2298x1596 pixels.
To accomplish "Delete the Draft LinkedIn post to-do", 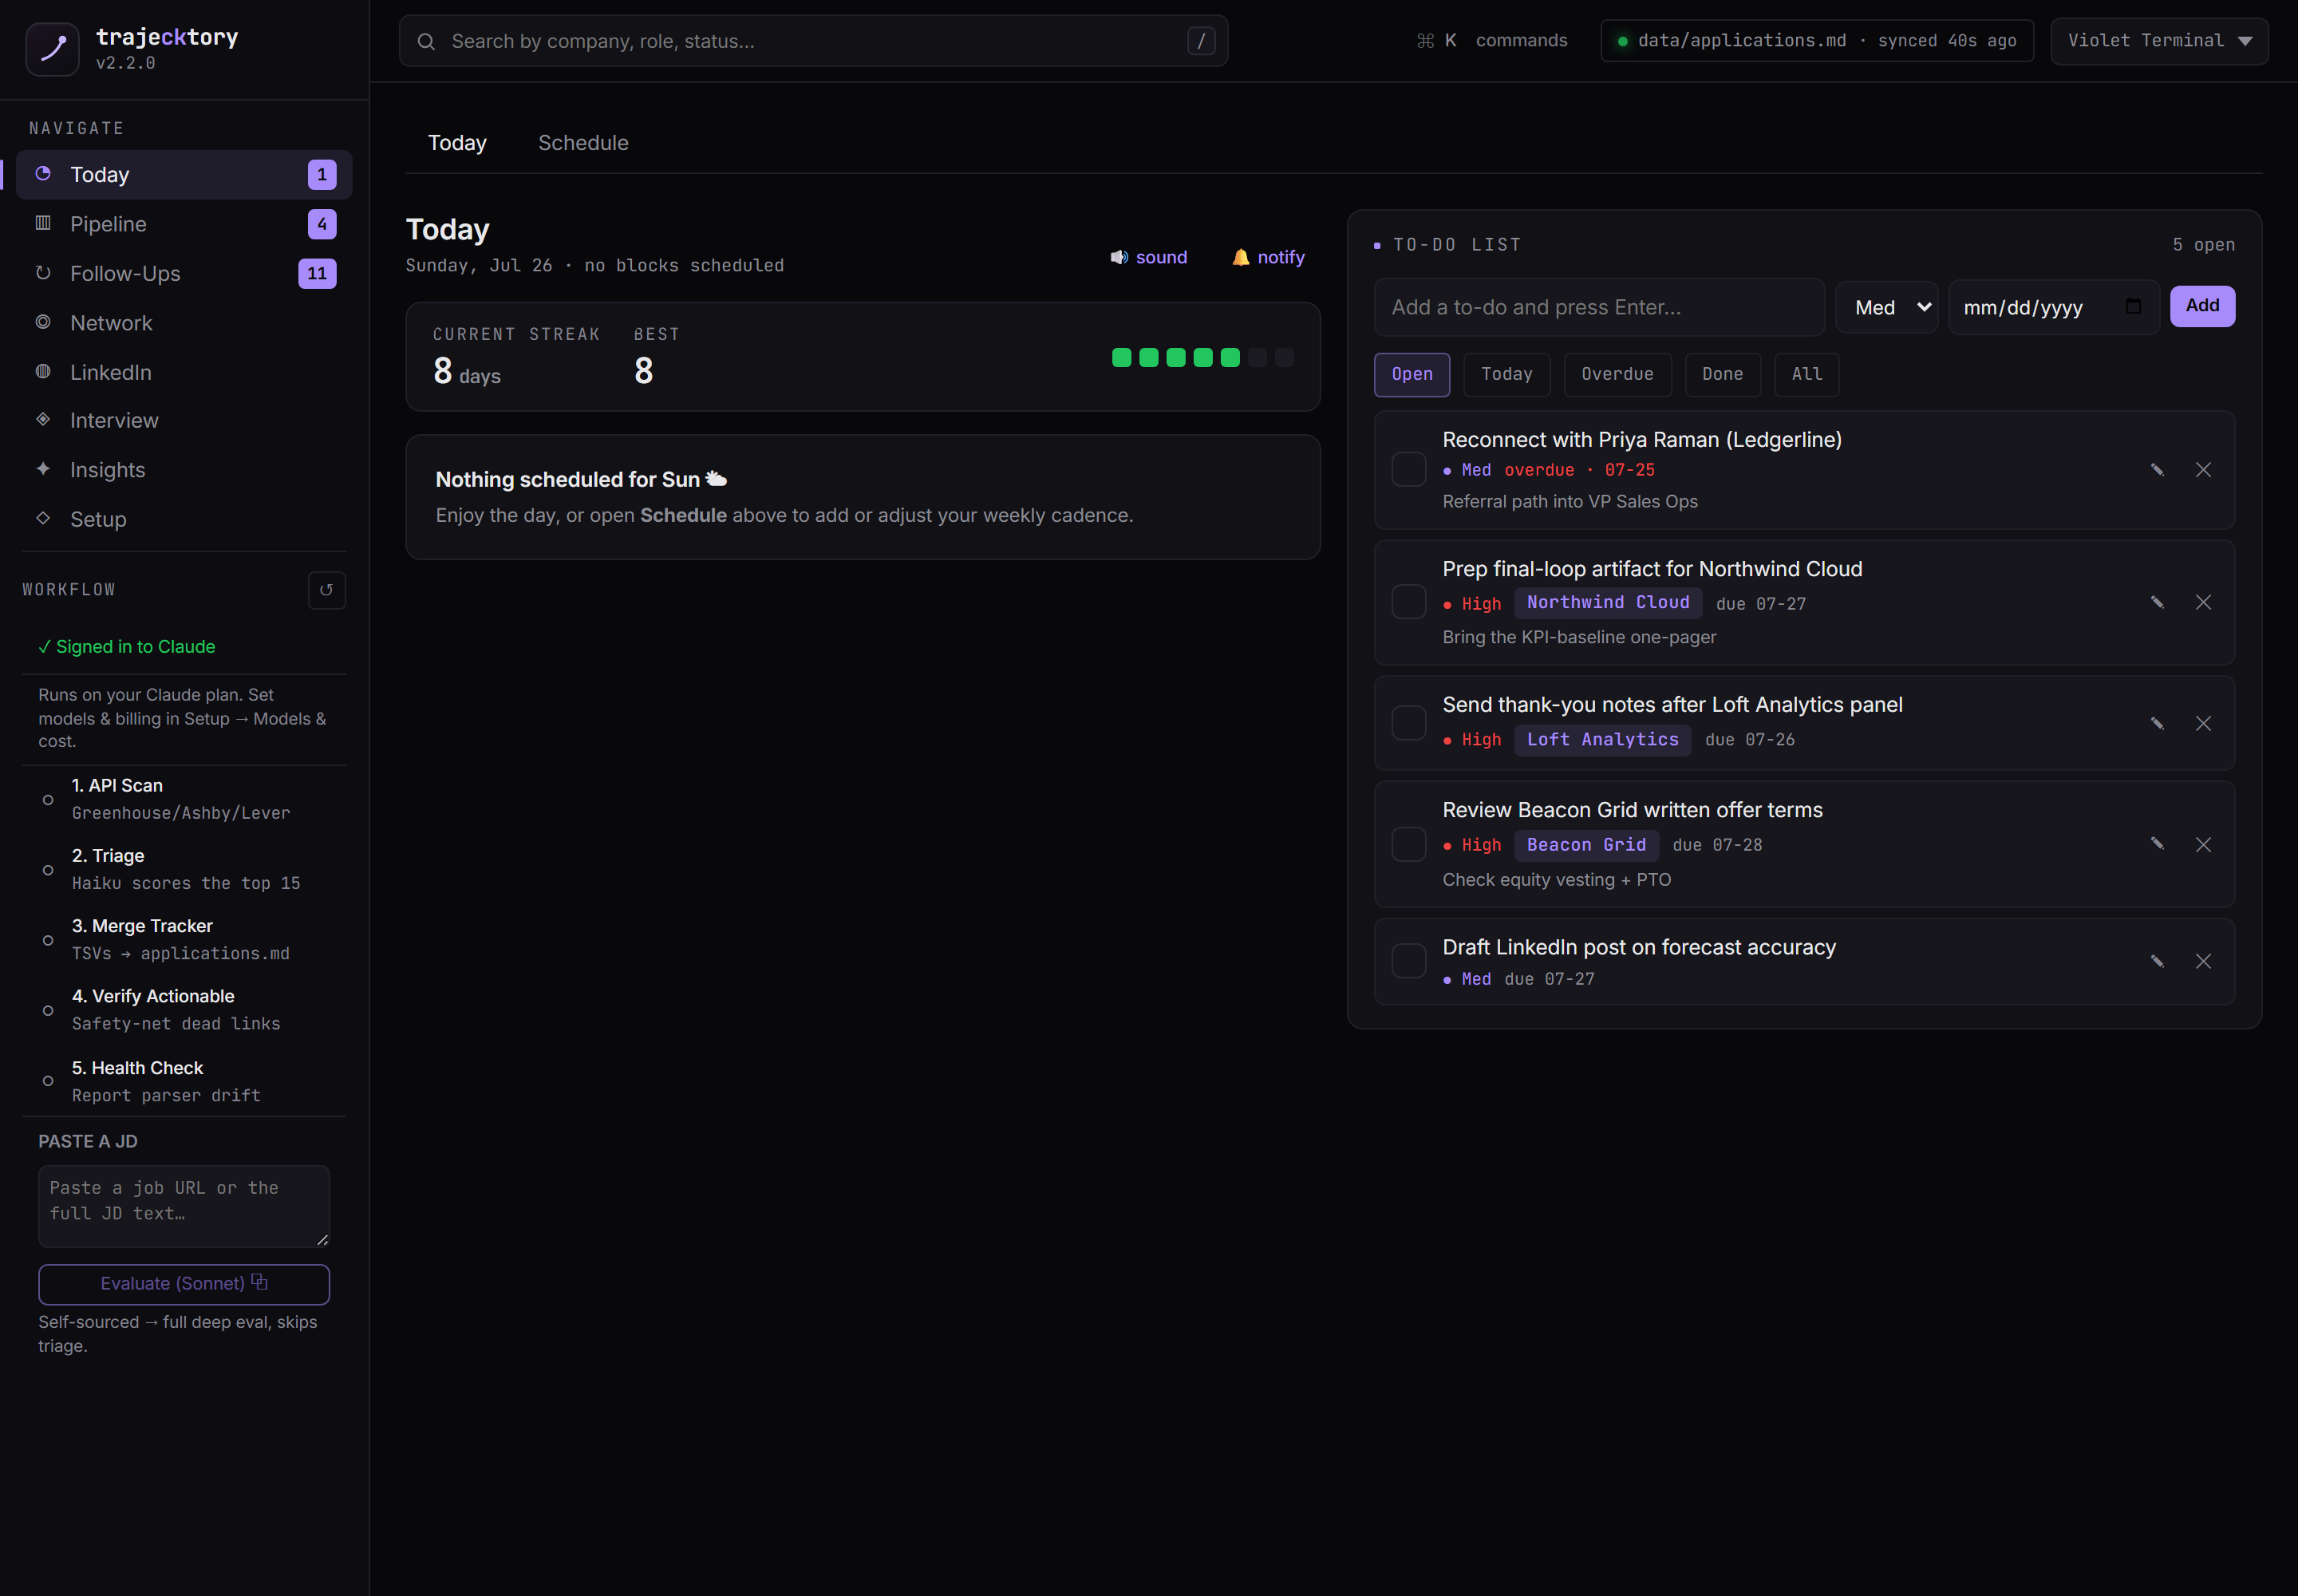I will [2203, 961].
